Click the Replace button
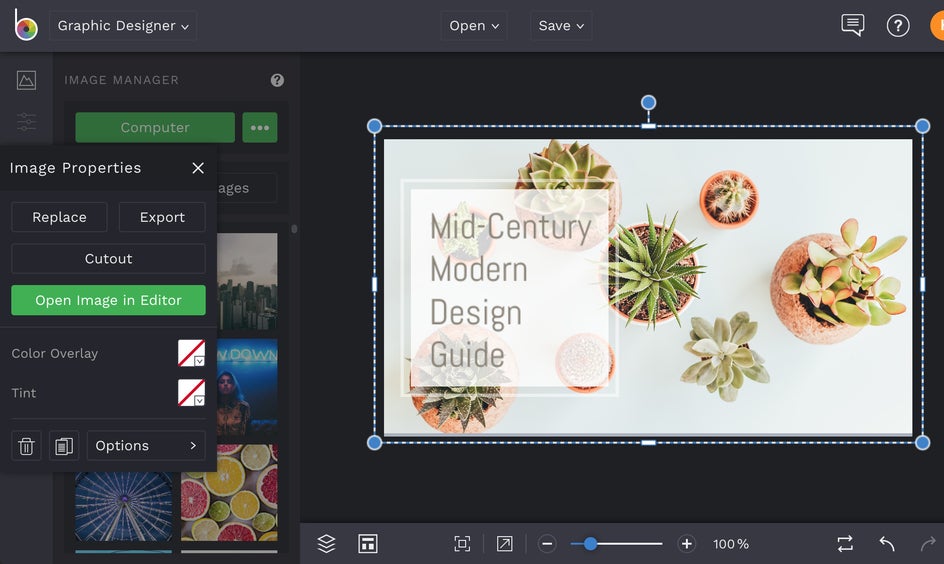944x564 pixels. point(59,217)
